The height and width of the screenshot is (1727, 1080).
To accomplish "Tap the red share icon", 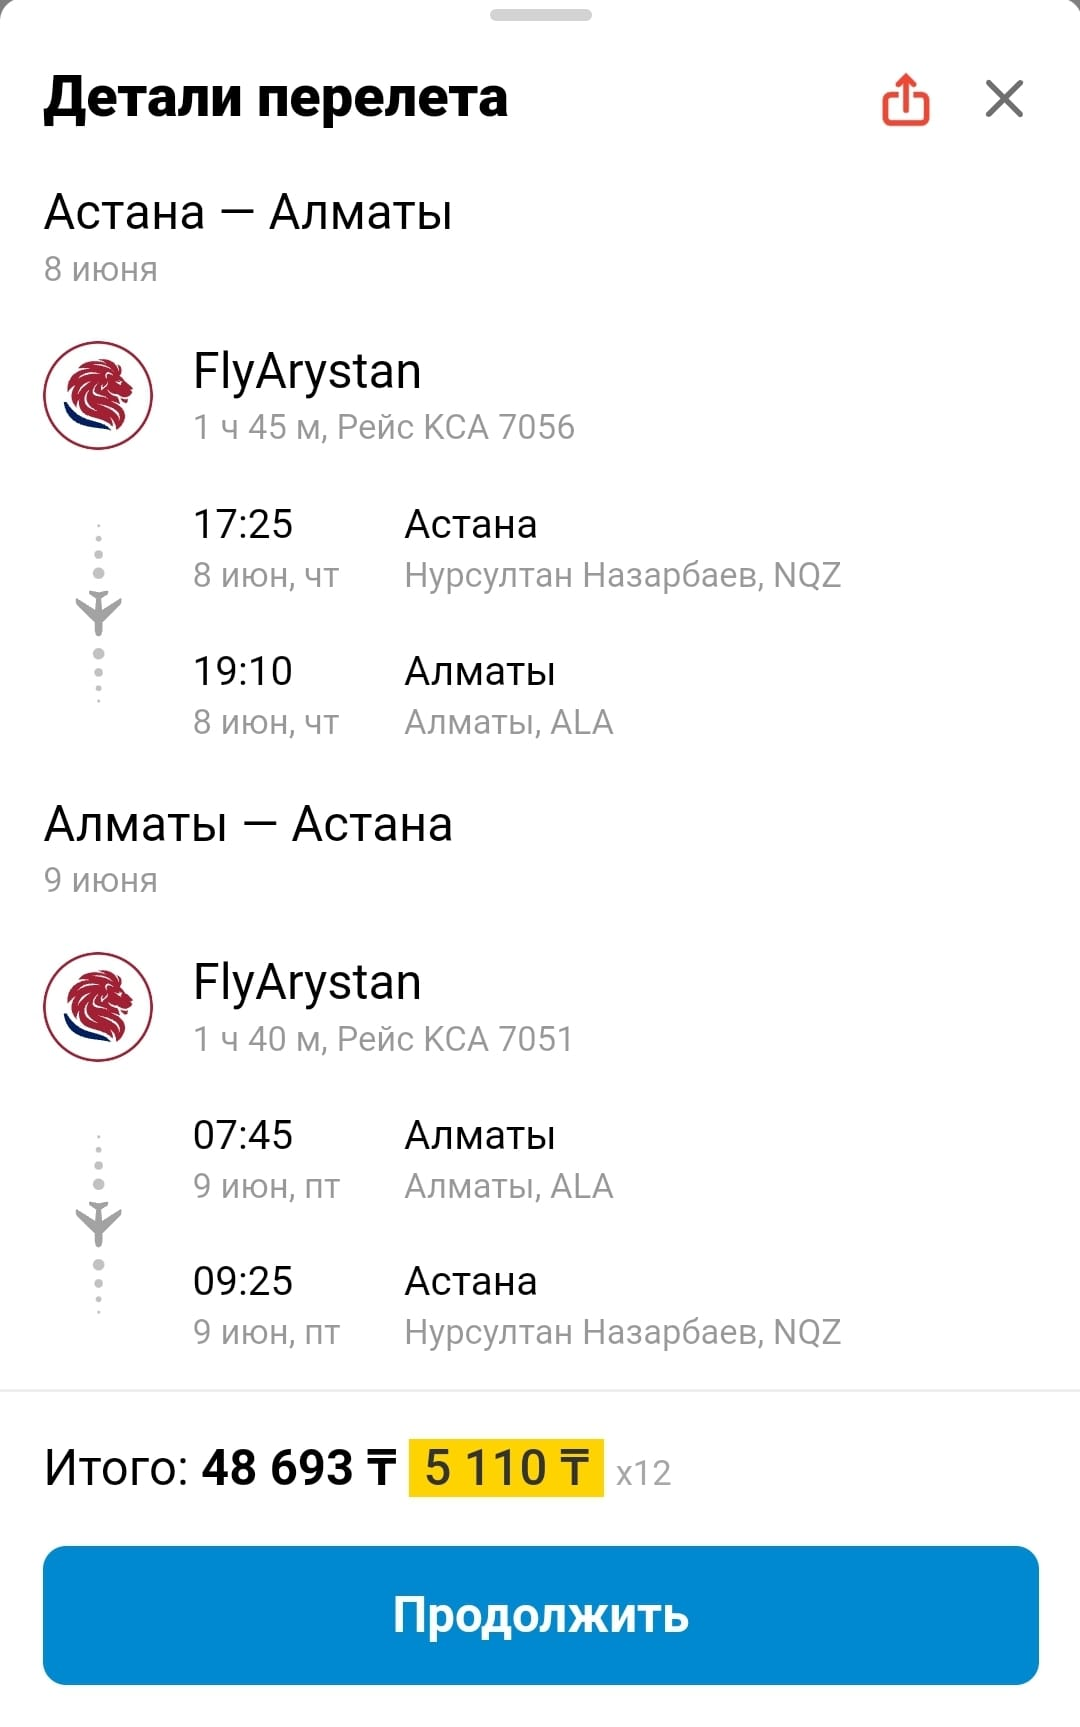I will tap(906, 100).
